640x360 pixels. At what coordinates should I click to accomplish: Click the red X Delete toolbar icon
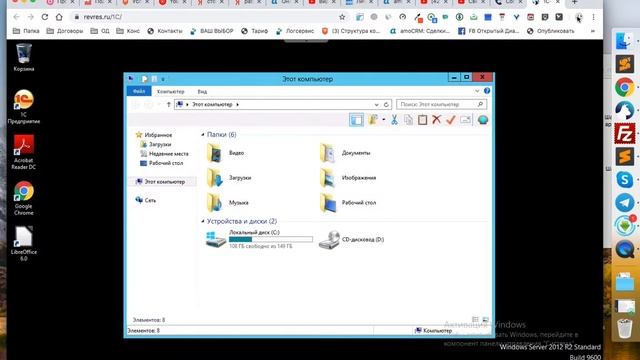click(x=436, y=120)
